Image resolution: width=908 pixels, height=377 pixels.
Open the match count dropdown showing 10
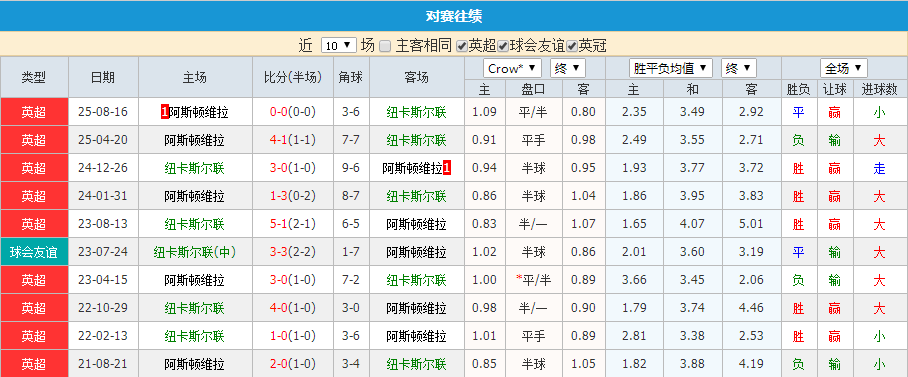(x=339, y=45)
